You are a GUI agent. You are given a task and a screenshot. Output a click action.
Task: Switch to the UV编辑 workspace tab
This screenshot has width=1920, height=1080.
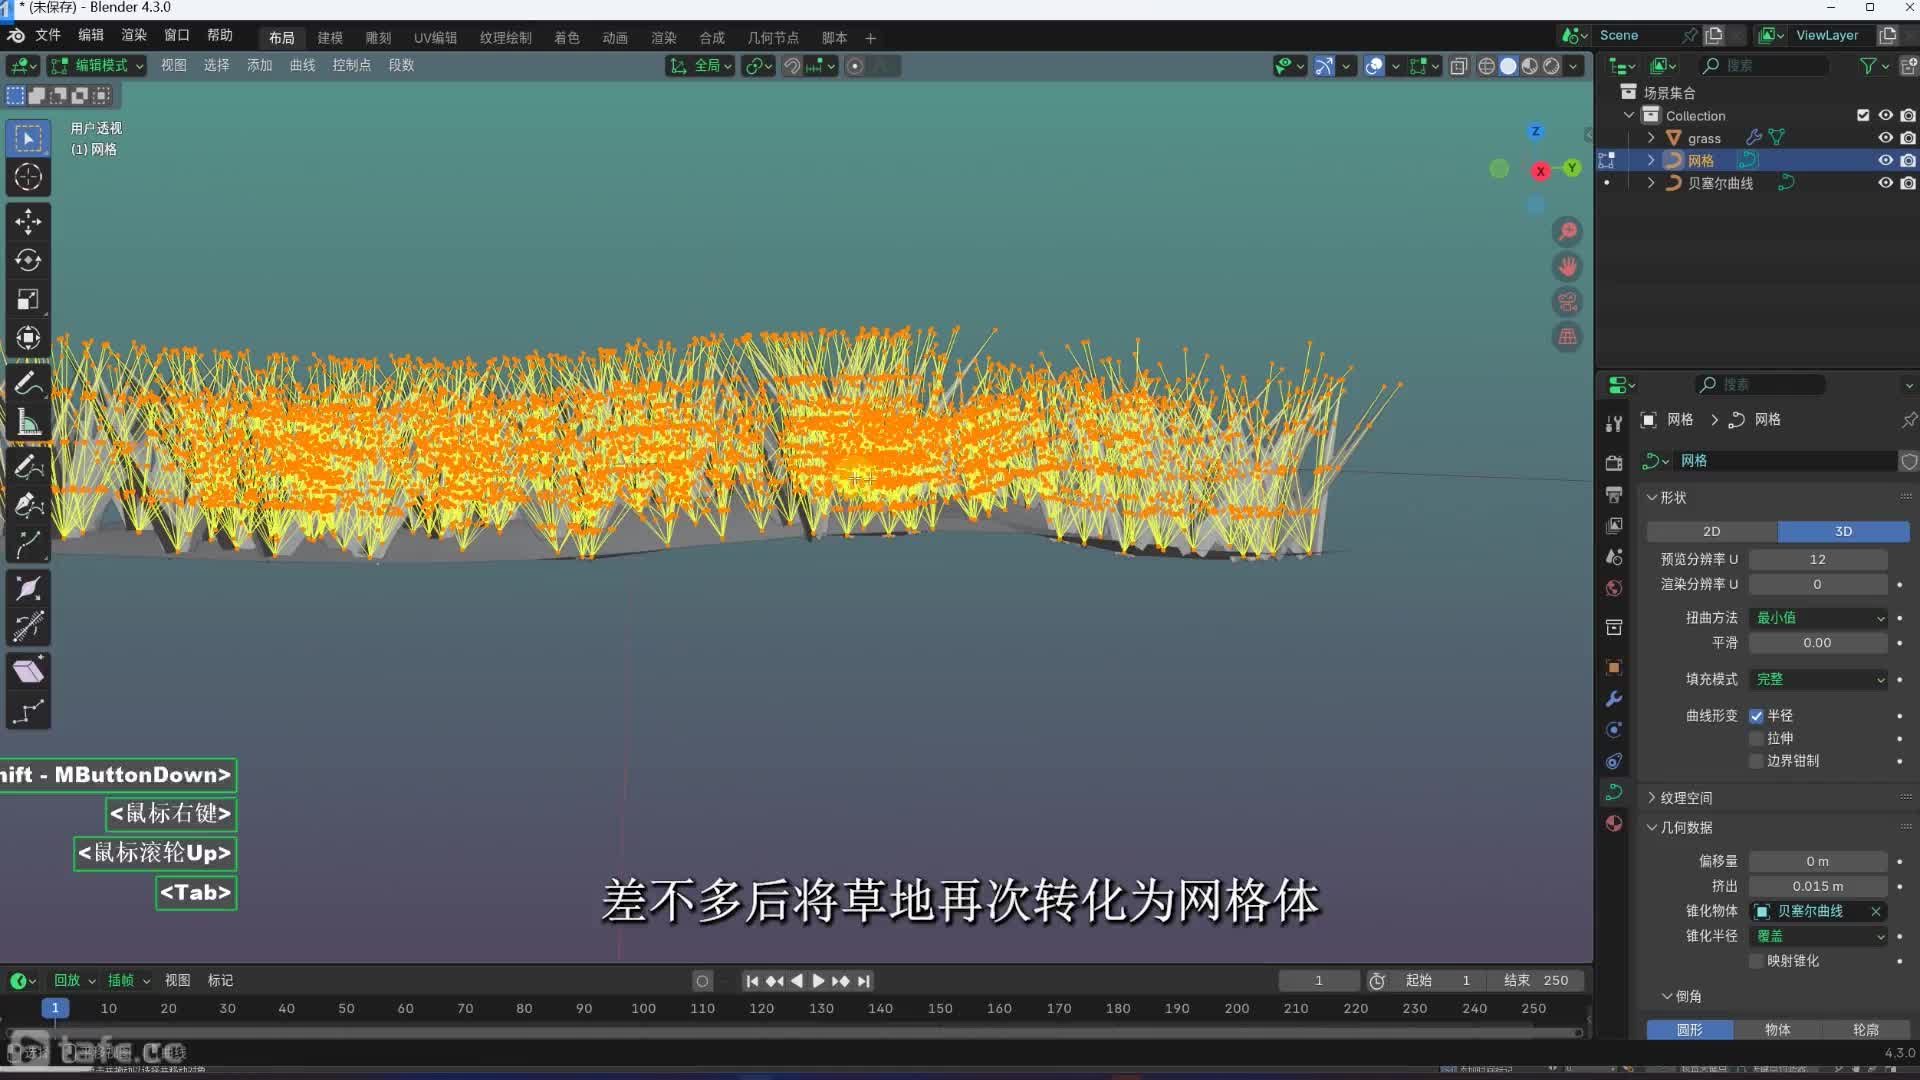[x=435, y=38]
